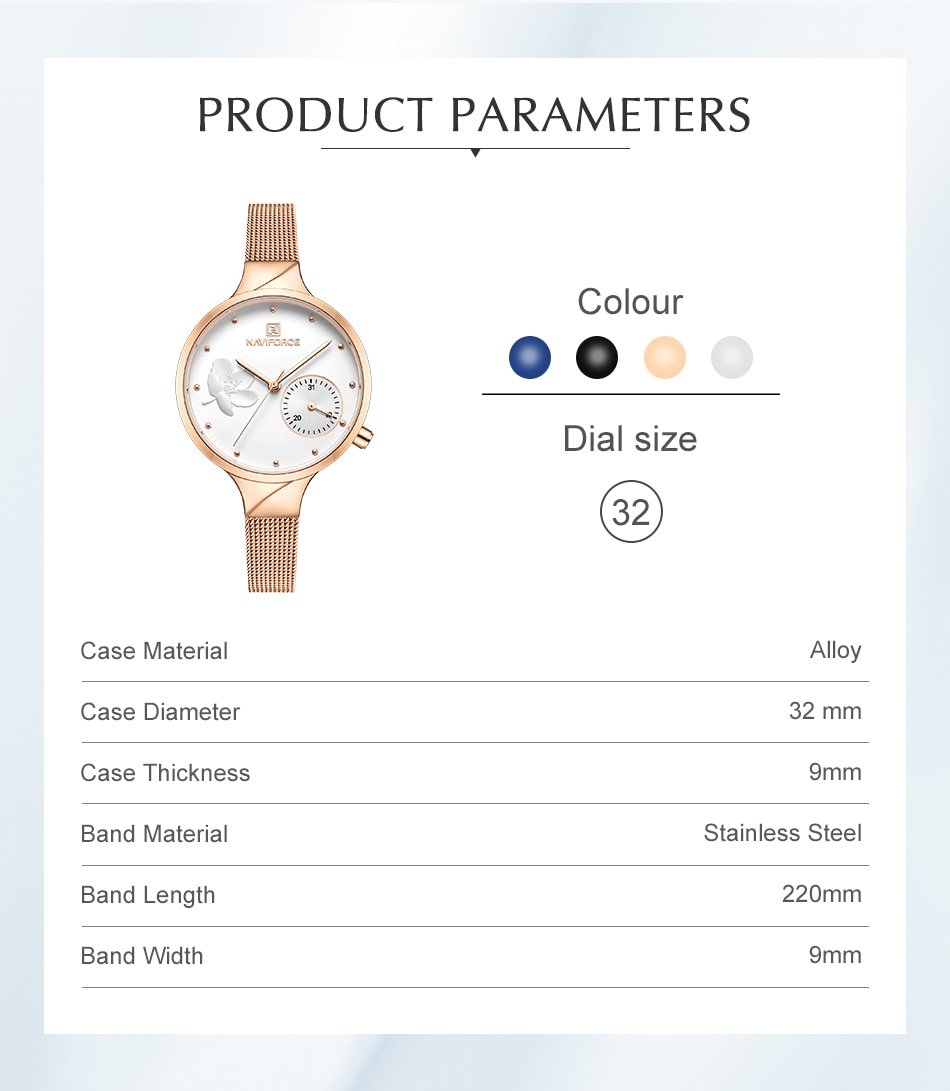Choose the black colour option
Screen dimensions: 950x1091
pyautogui.click(x=597, y=357)
